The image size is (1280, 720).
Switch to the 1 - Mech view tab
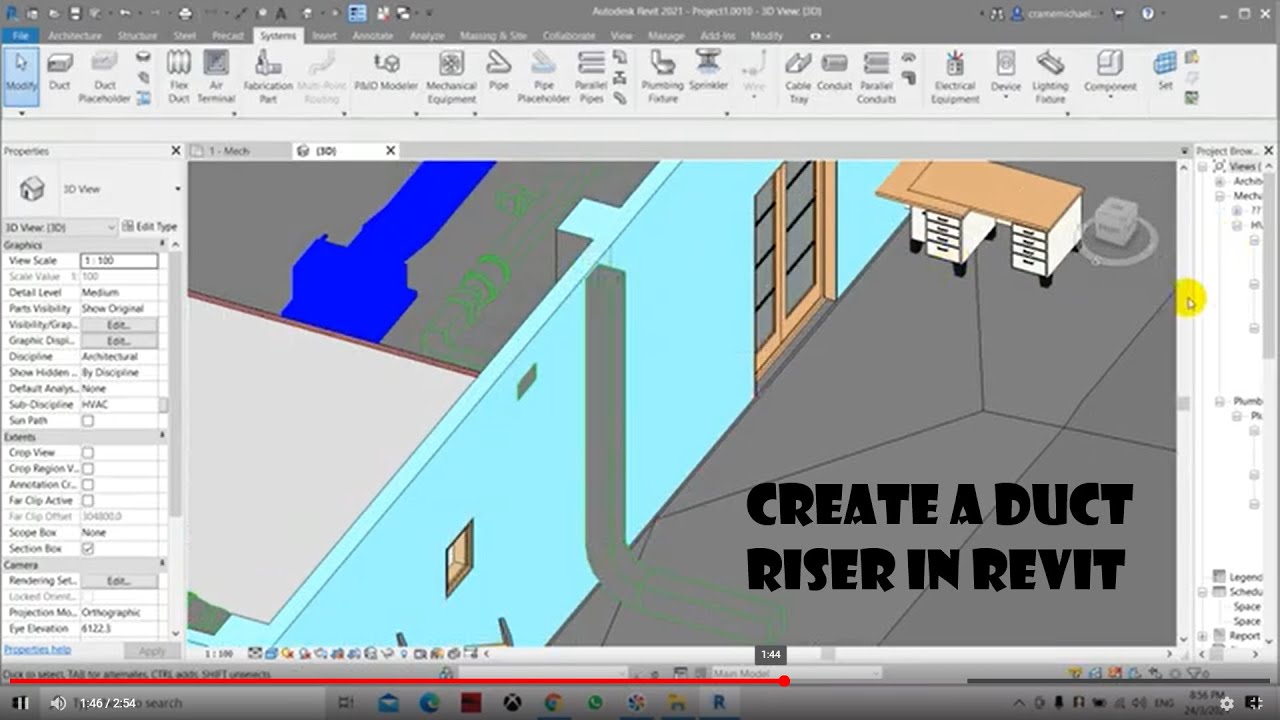pyautogui.click(x=229, y=151)
